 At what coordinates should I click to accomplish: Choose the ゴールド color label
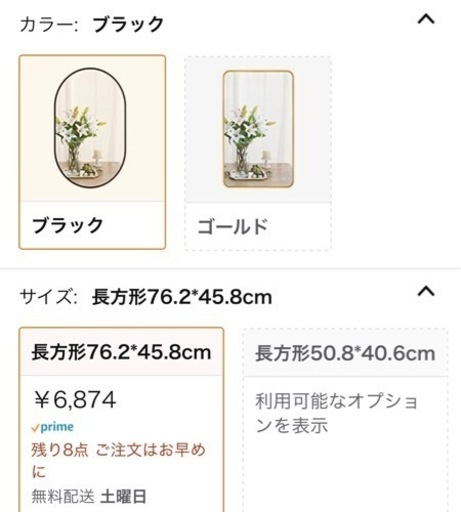[233, 226]
